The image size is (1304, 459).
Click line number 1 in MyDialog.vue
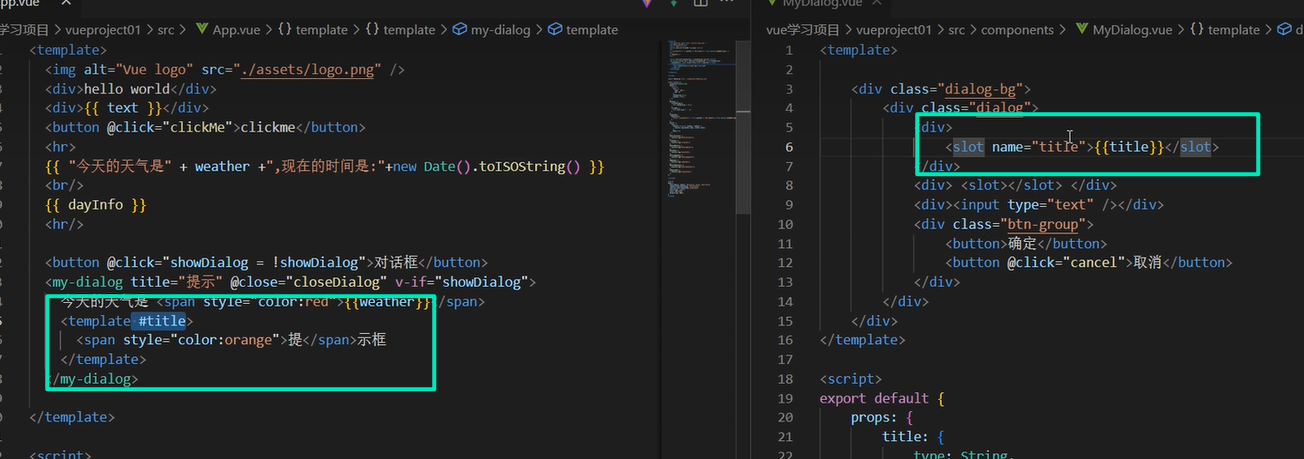point(789,50)
